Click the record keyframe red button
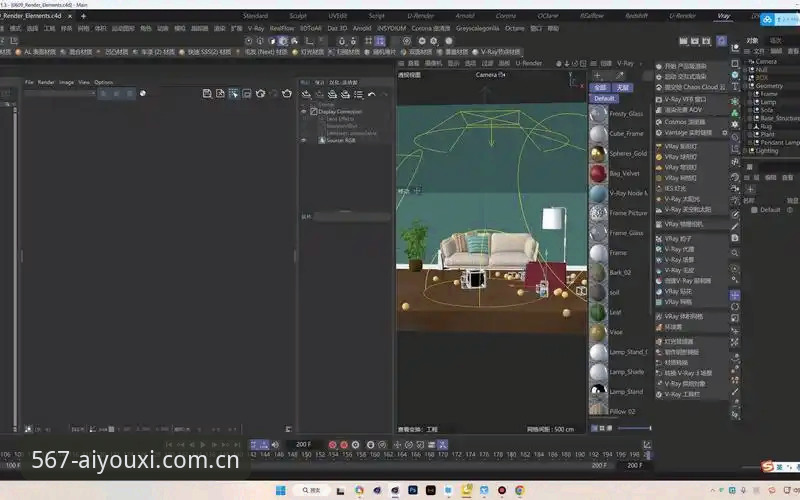800x500 pixels. coord(332,445)
